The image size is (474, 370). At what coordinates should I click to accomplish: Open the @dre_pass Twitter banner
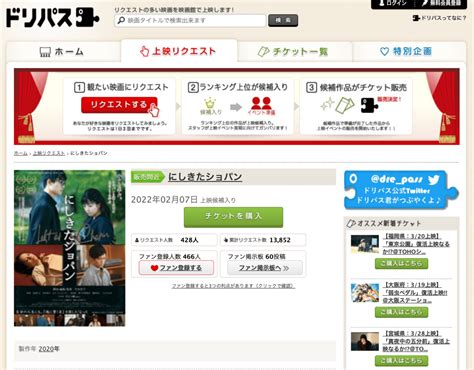(401, 190)
